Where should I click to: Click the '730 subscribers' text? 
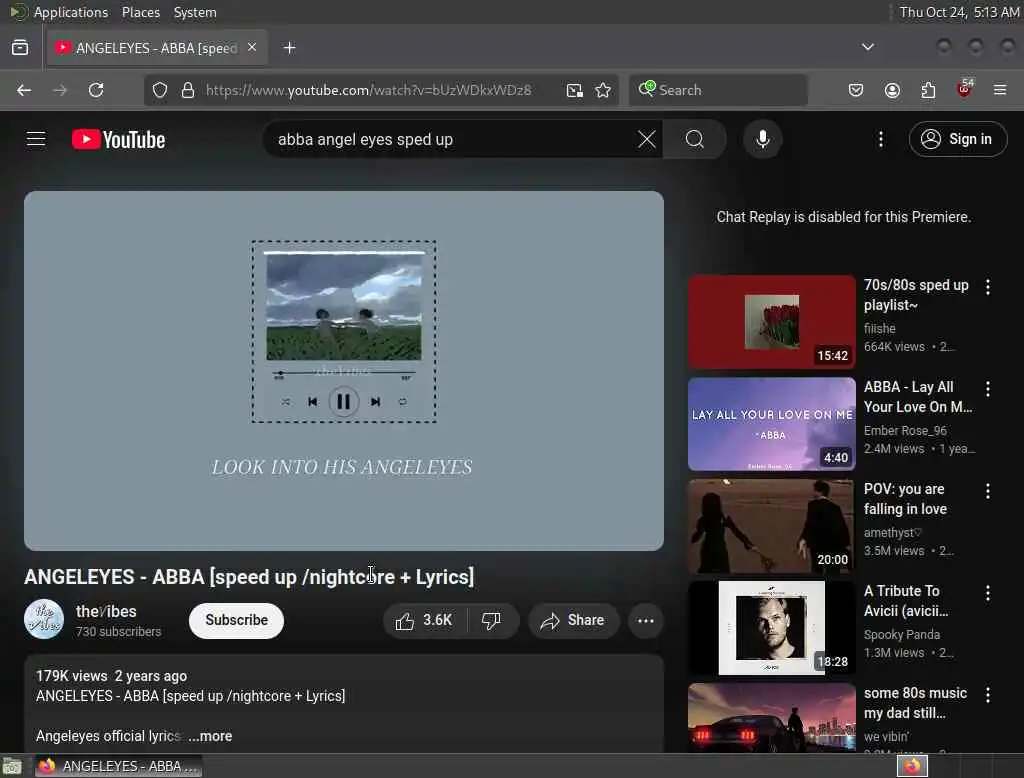[118, 632]
